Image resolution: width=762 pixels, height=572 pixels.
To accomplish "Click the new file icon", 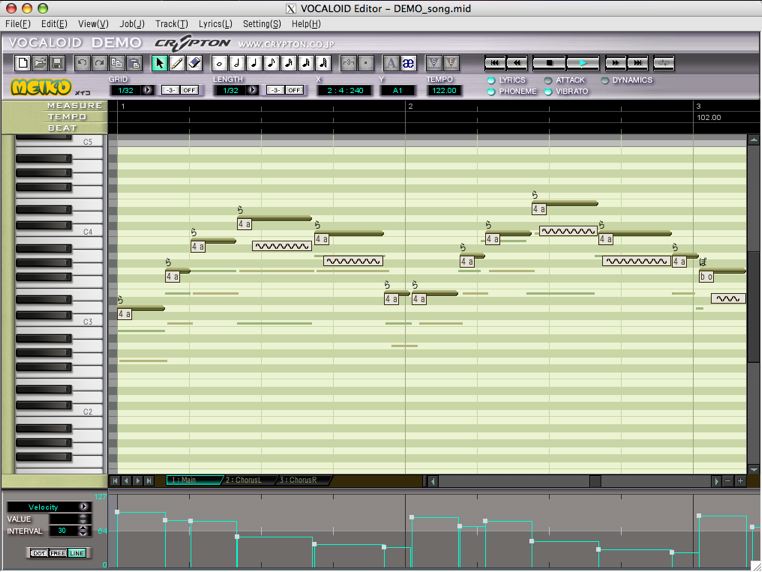I will pyautogui.click(x=23, y=63).
